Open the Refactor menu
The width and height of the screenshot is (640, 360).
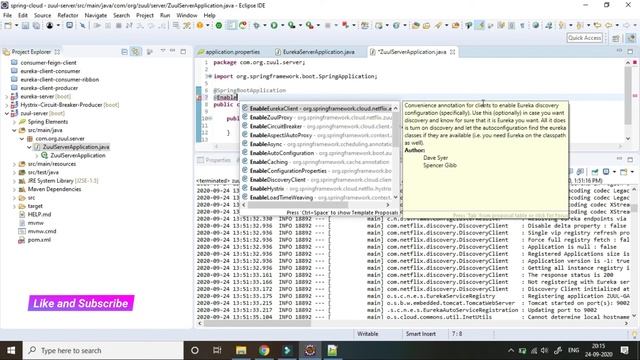point(68,15)
